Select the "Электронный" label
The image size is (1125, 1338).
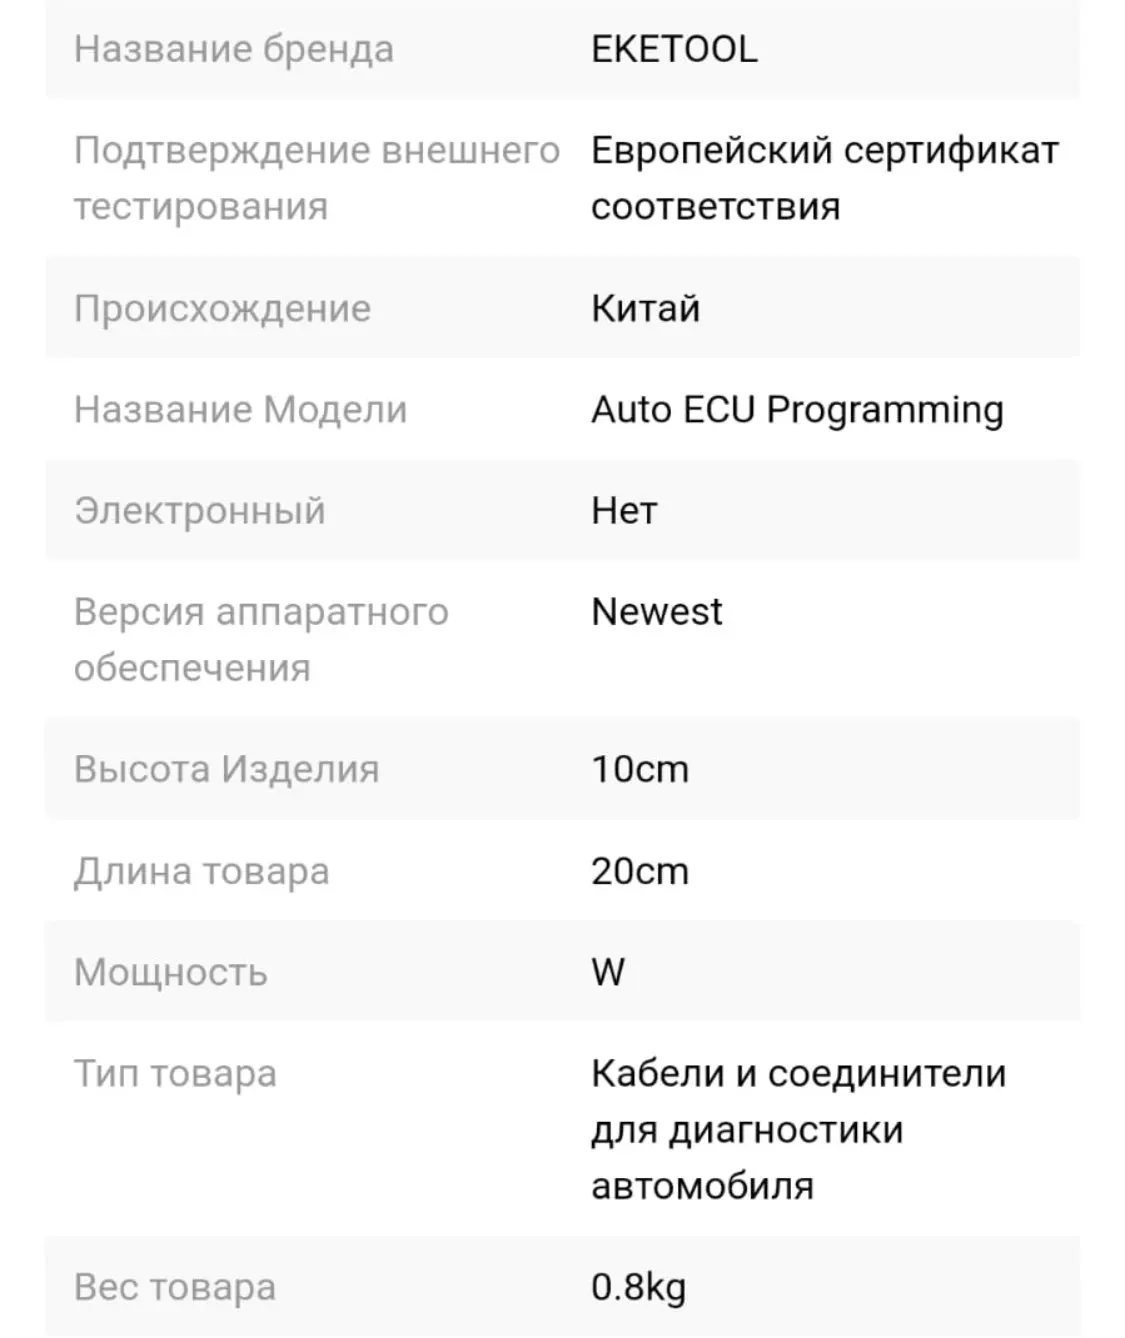200,511
